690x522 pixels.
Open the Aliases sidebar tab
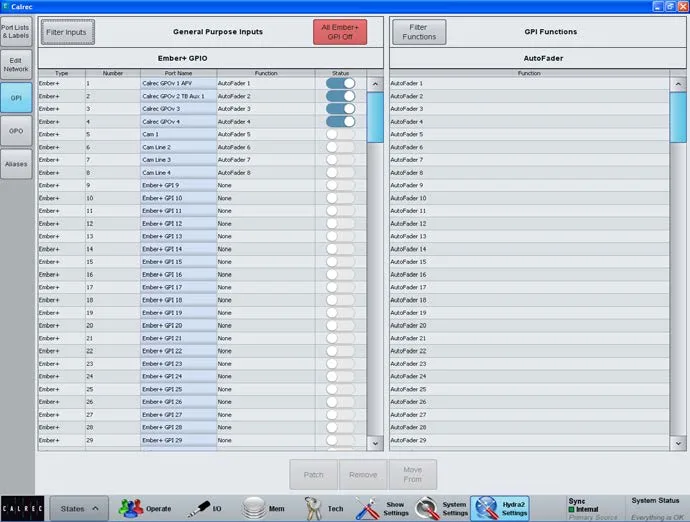pyautogui.click(x=16, y=164)
